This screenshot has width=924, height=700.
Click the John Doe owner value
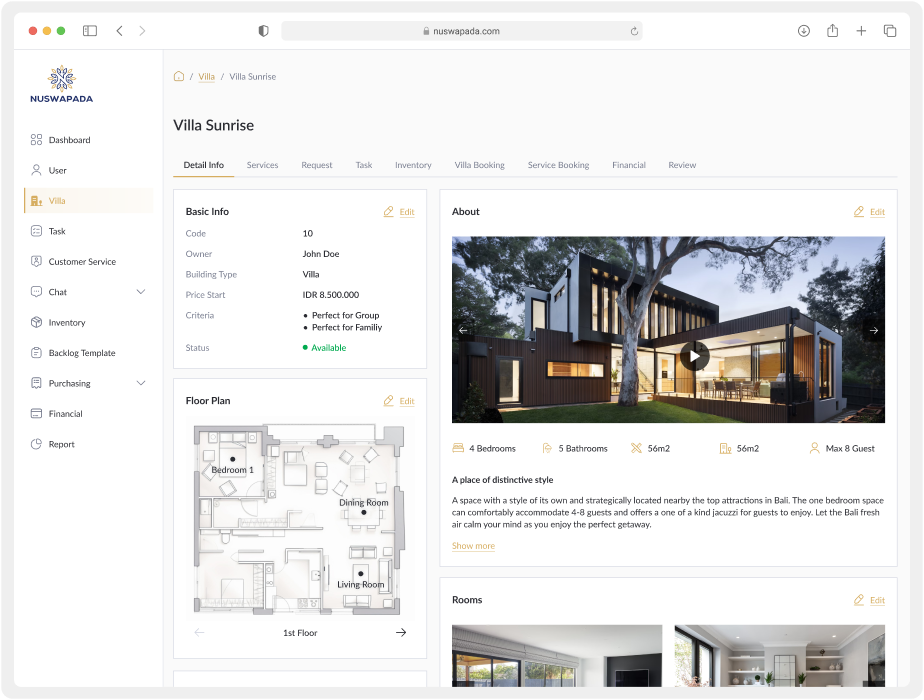(x=321, y=254)
